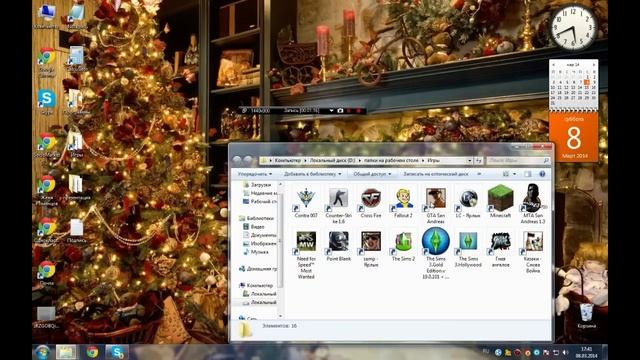Click Записать на оптический диск
The height and width of the screenshot is (360, 640).
click(436, 174)
